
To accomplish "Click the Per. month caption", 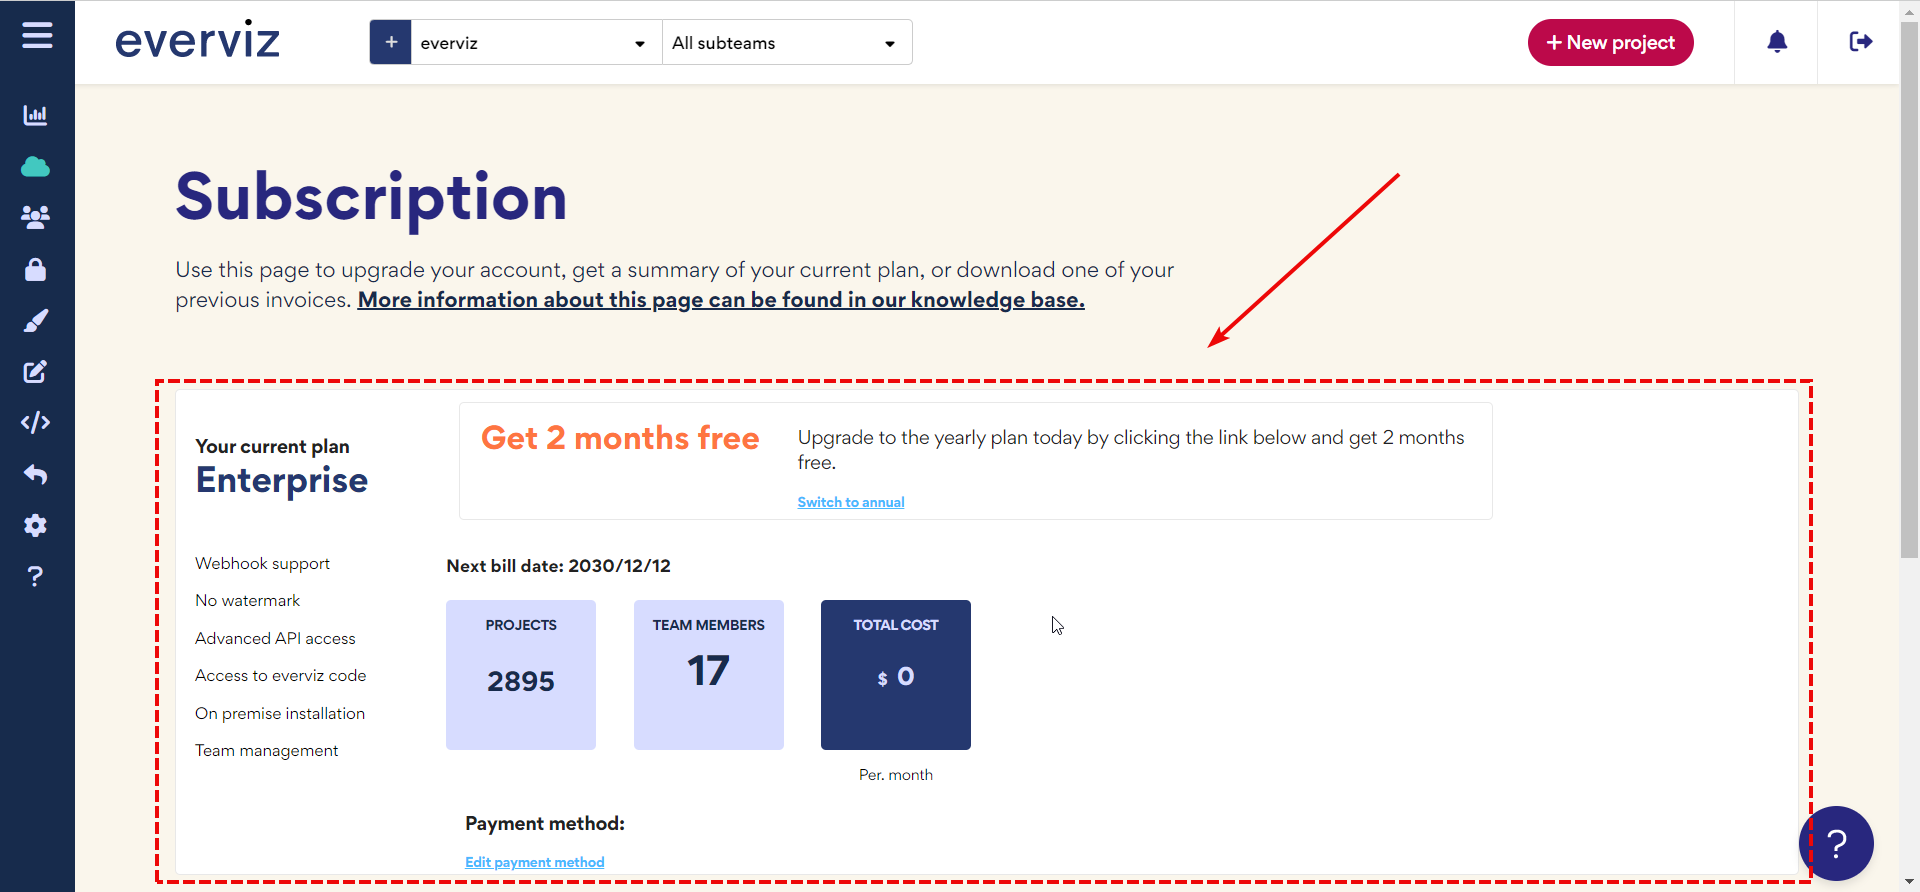I will 896,775.
